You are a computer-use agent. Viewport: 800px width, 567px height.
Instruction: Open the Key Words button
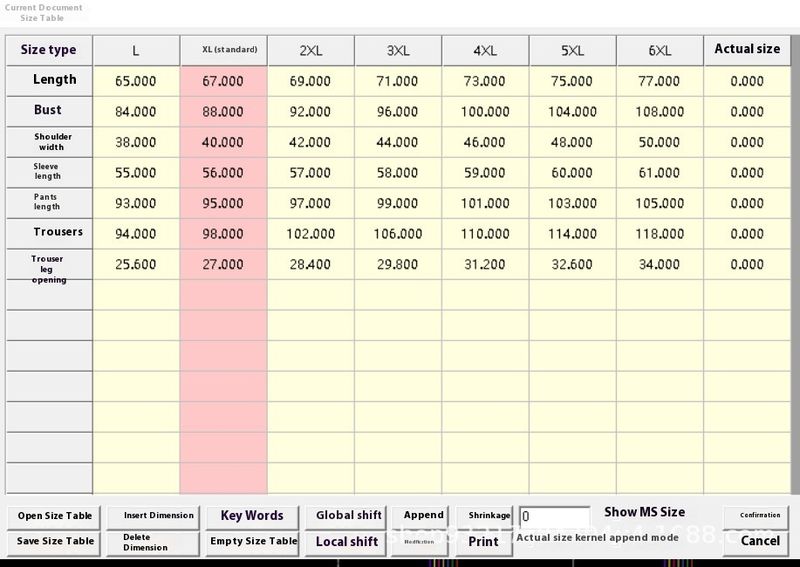(252, 516)
